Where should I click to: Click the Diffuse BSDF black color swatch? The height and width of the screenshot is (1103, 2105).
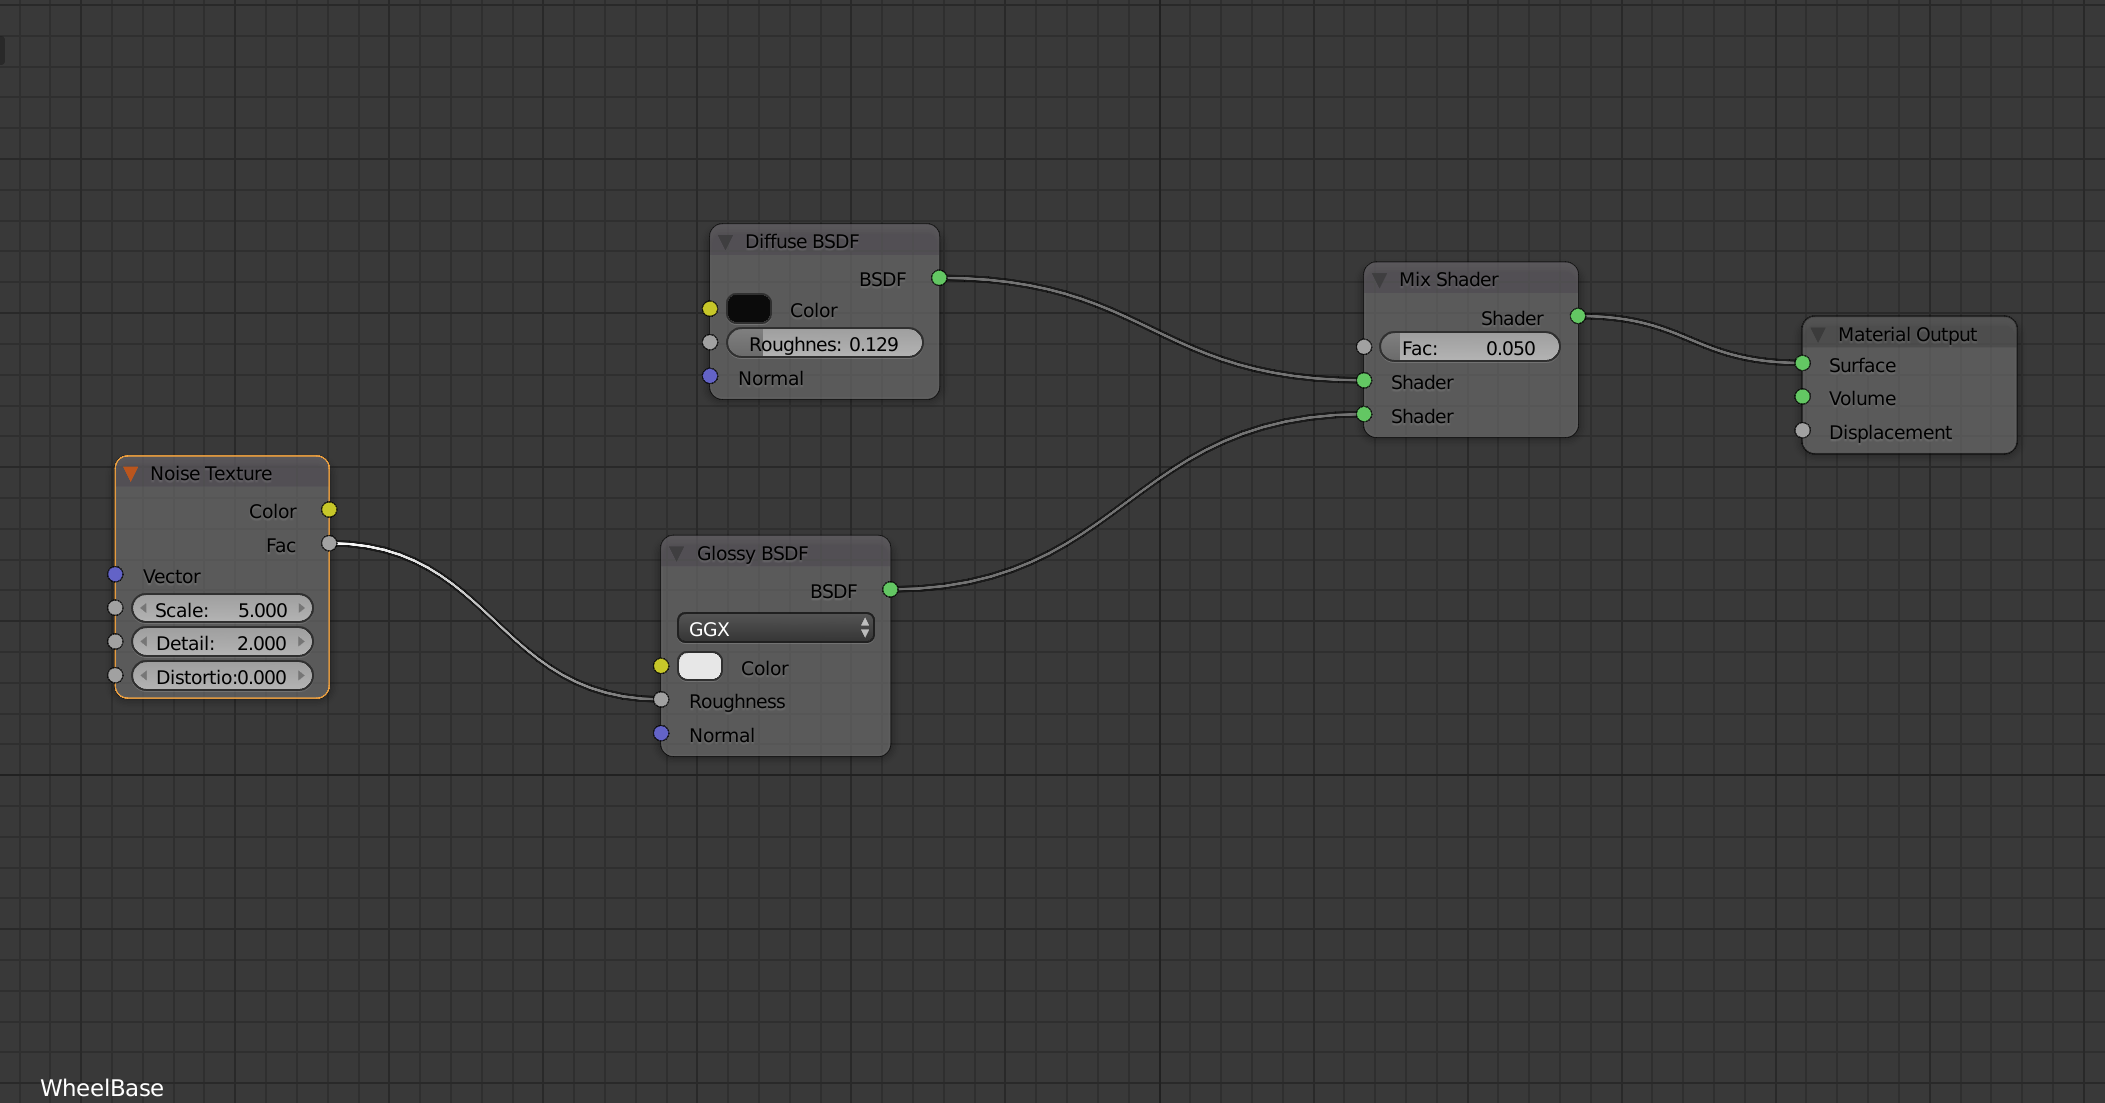pos(749,309)
